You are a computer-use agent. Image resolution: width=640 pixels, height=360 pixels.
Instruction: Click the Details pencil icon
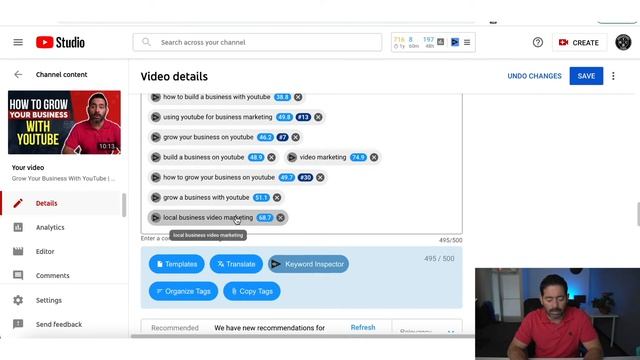(x=18, y=203)
